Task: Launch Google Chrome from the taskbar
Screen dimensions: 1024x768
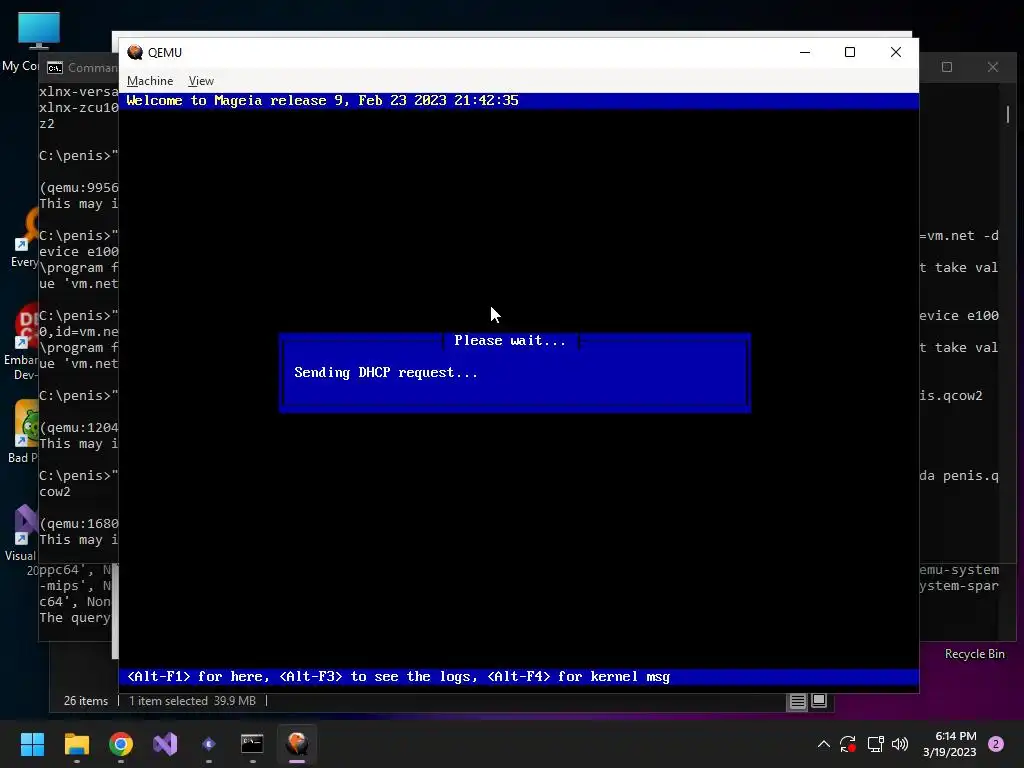Action: [121, 744]
